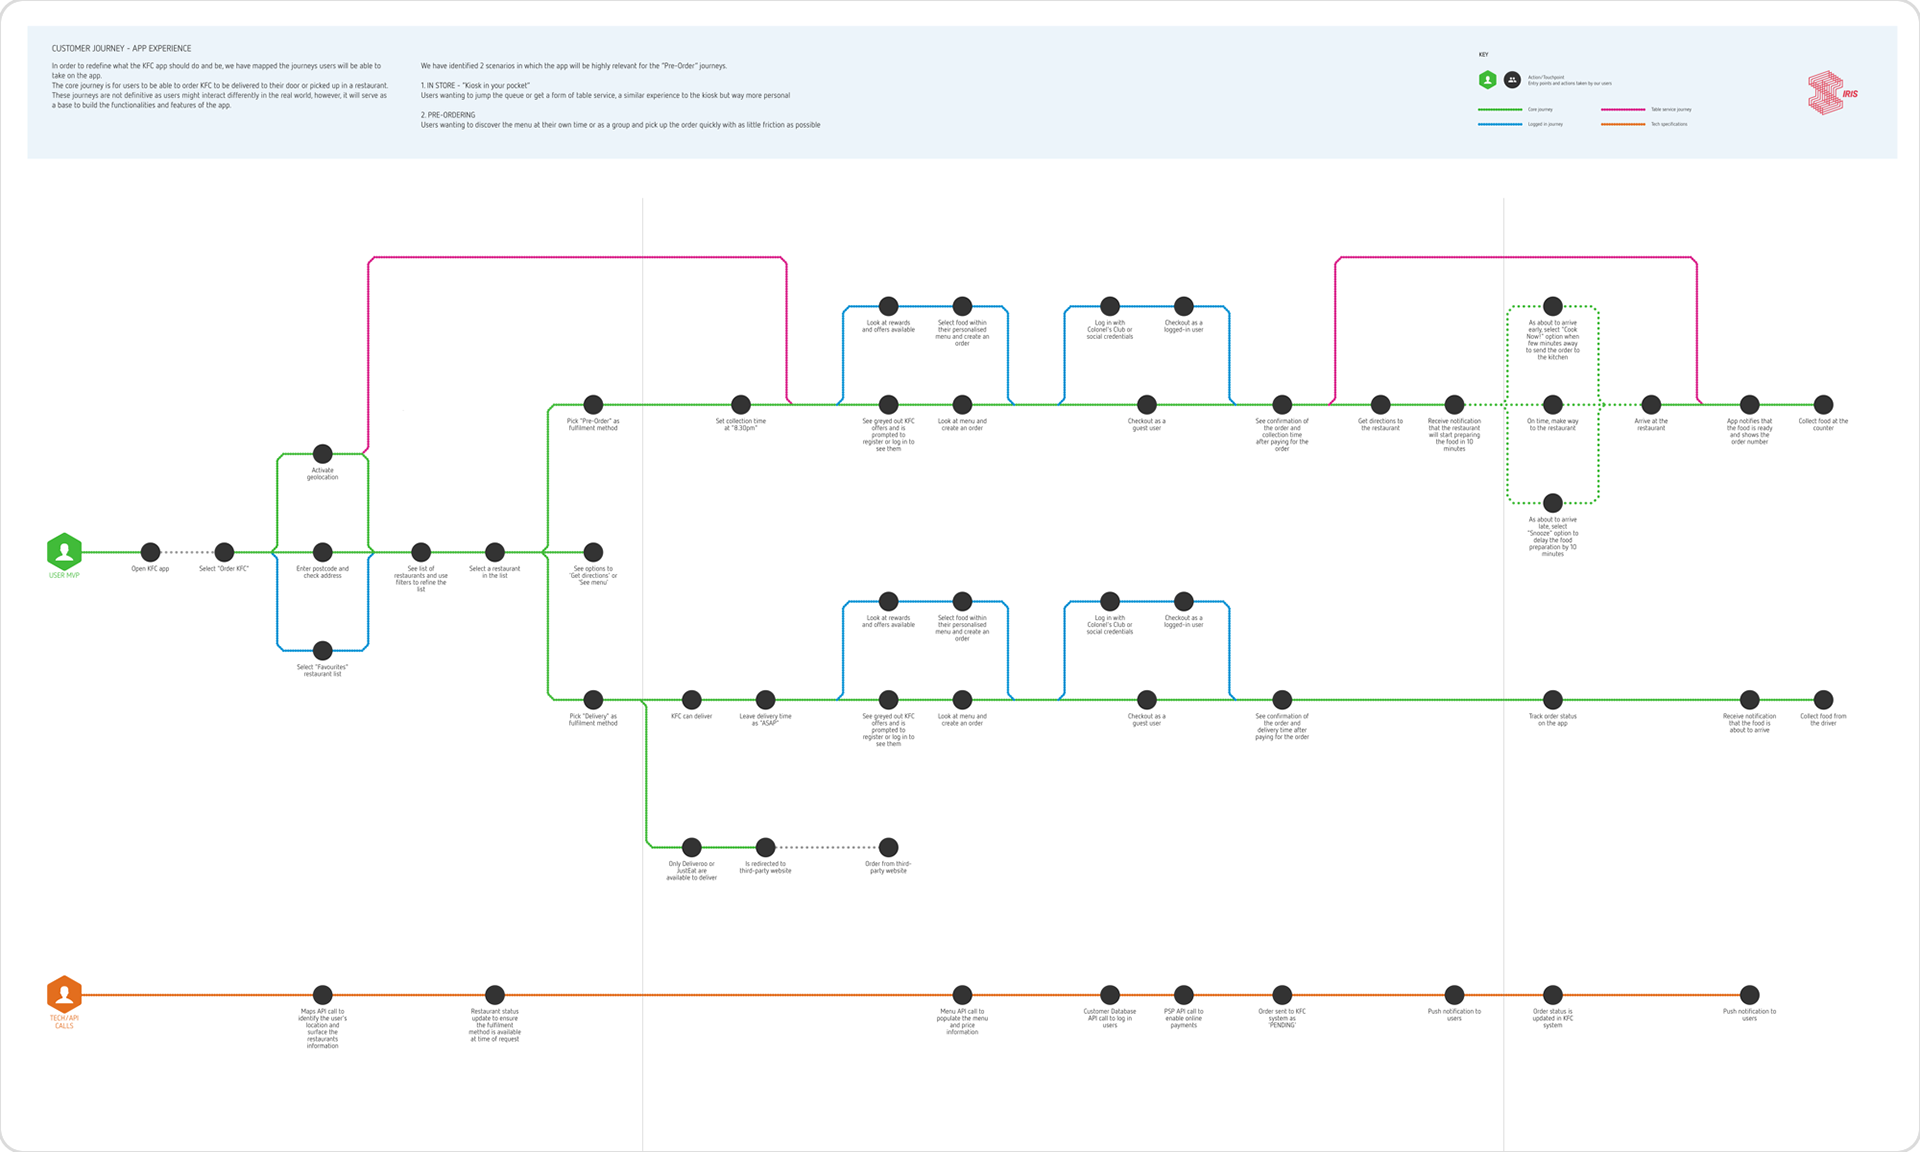
Task: Click the "Cook Now!" early arrival node
Action: coord(1553,306)
